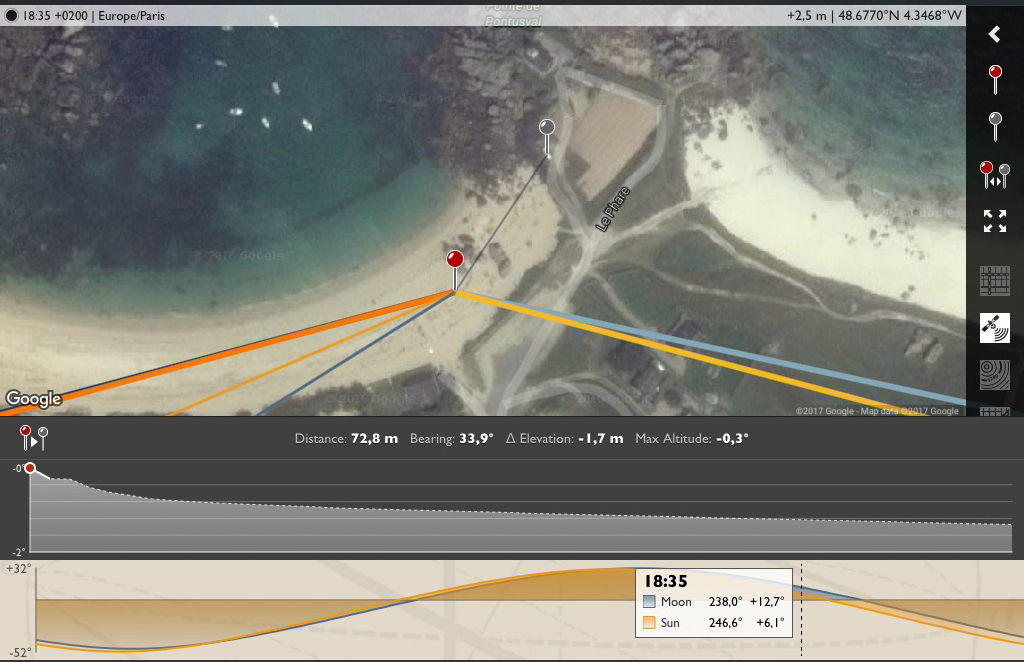Select the red primary pin tool

(x=995, y=80)
